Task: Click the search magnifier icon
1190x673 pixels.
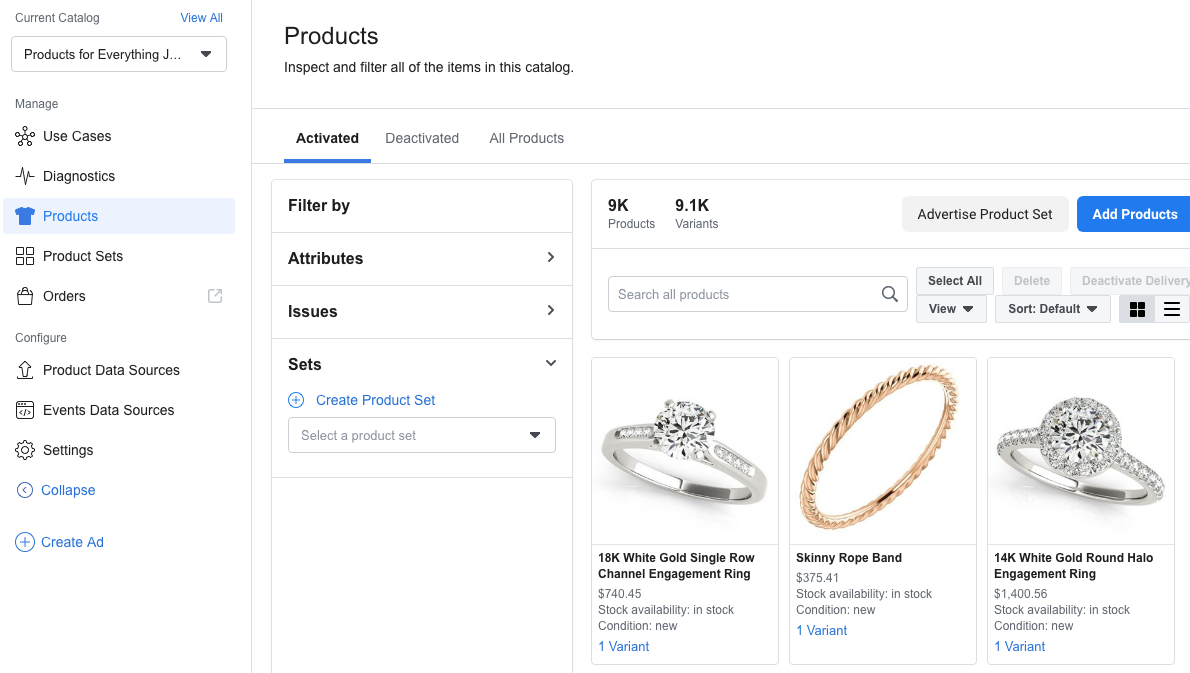Action: point(889,294)
